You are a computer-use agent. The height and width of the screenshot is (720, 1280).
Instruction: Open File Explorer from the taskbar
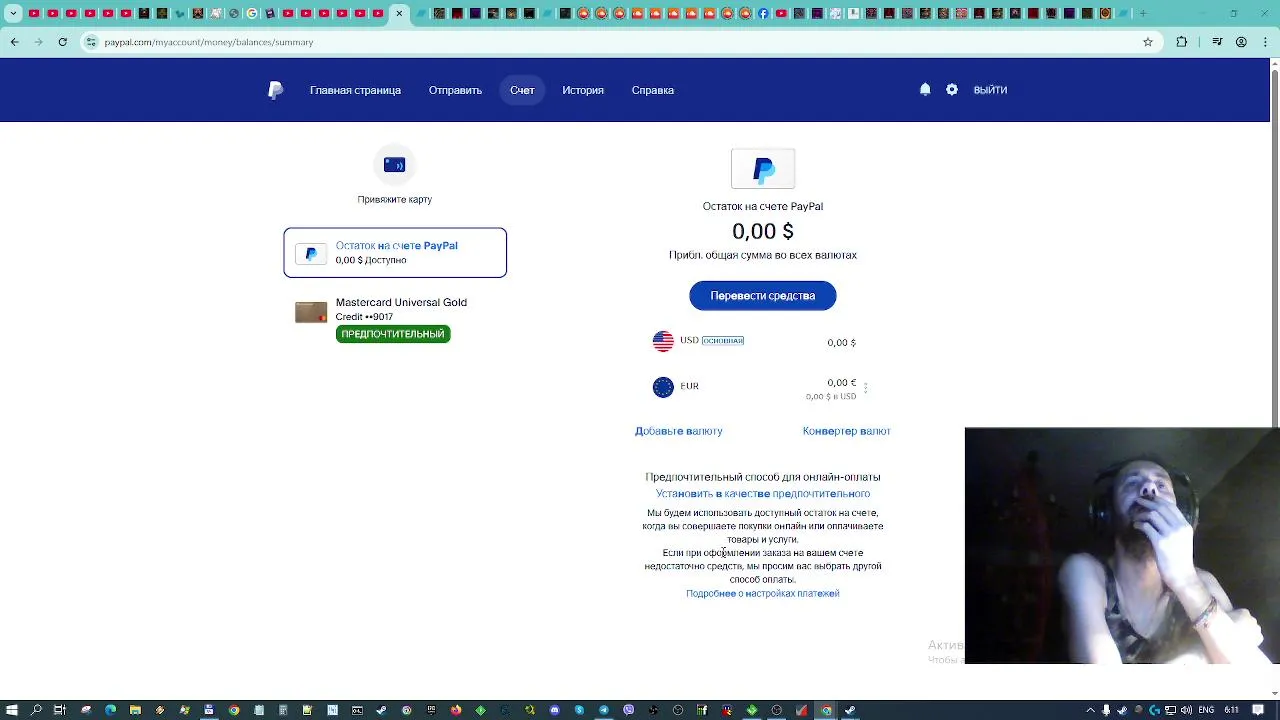[x=135, y=710]
